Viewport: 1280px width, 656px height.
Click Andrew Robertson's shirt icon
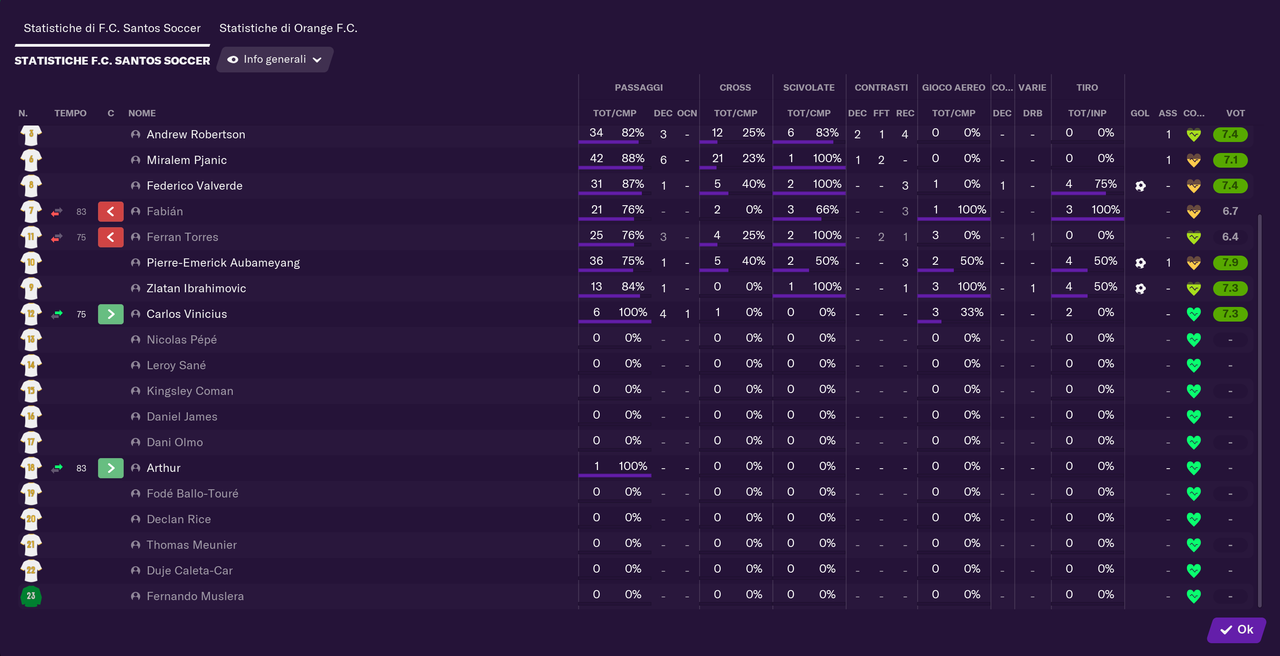31,134
